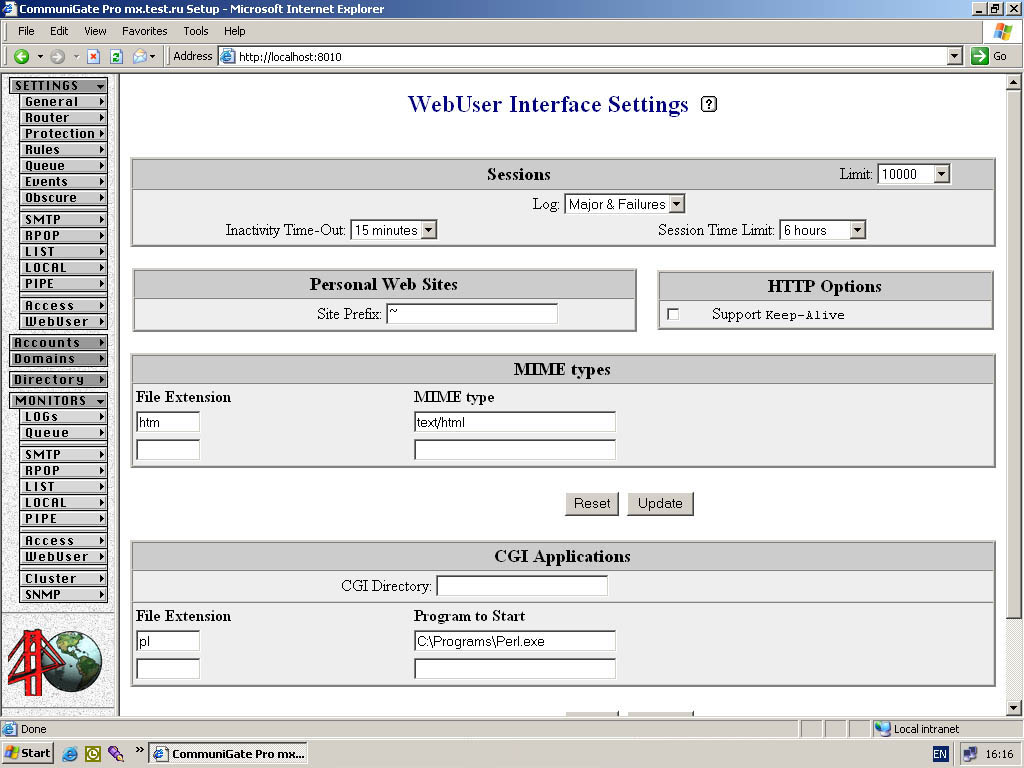Click the text/html MIME type field
The width and height of the screenshot is (1024, 768).
tap(515, 422)
